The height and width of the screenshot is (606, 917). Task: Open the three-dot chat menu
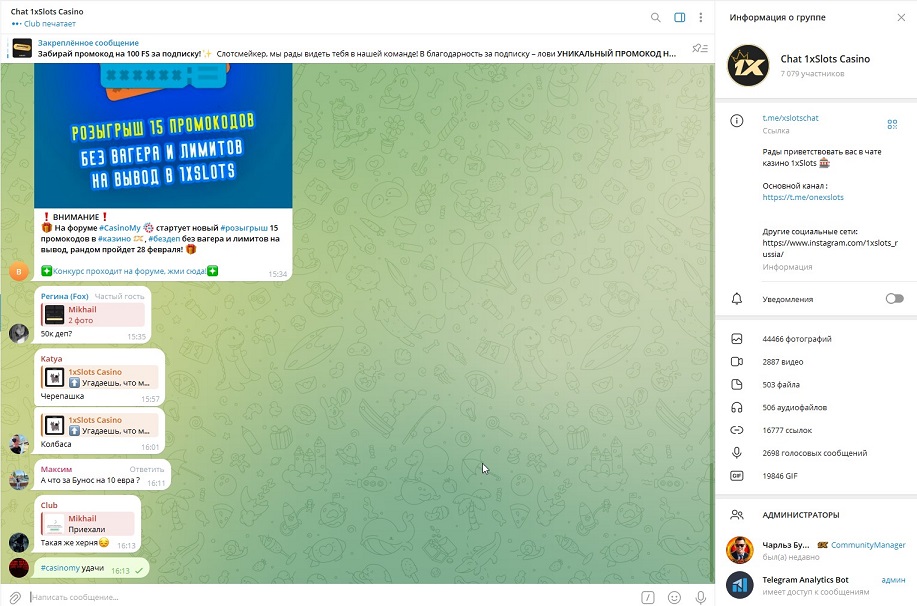click(x=701, y=18)
